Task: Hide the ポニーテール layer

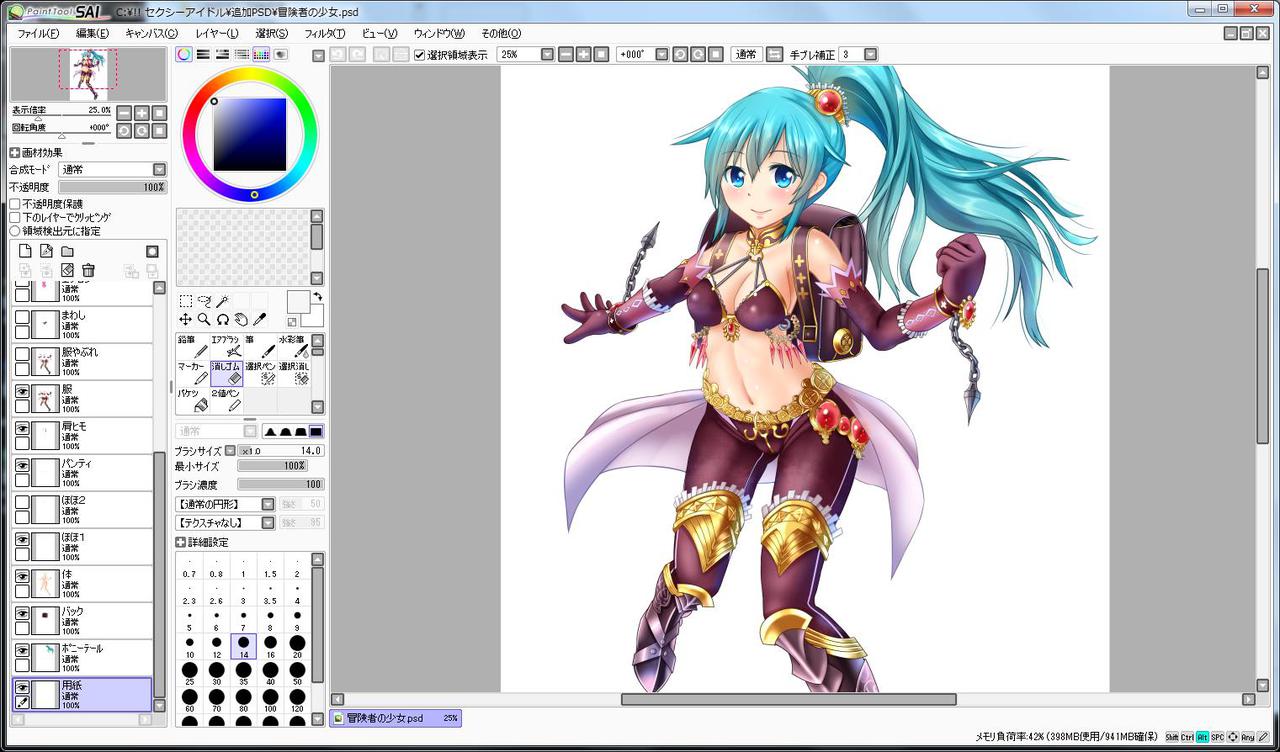Action: coord(22,650)
